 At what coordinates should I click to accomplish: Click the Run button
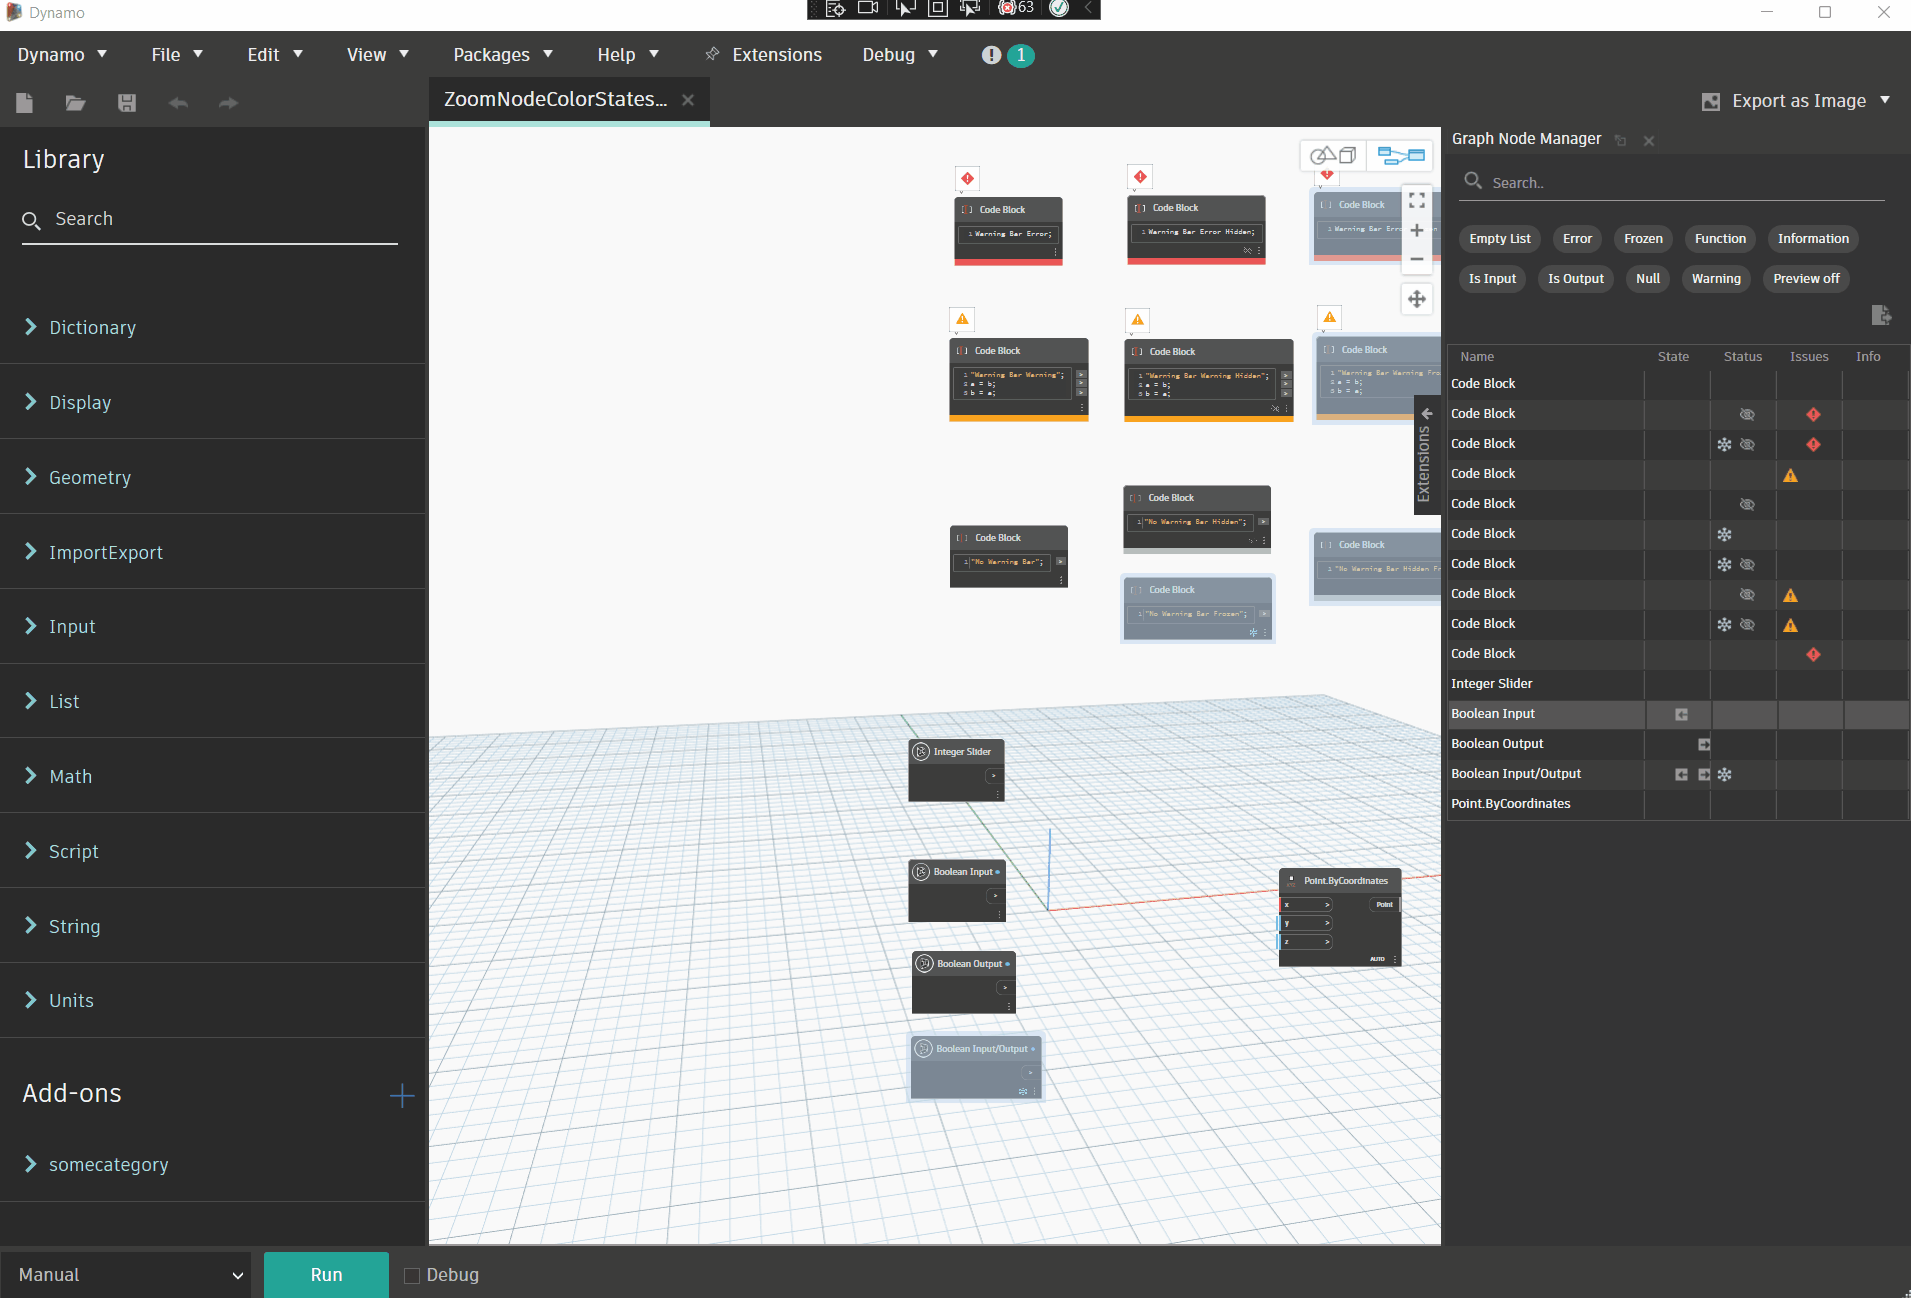point(326,1275)
